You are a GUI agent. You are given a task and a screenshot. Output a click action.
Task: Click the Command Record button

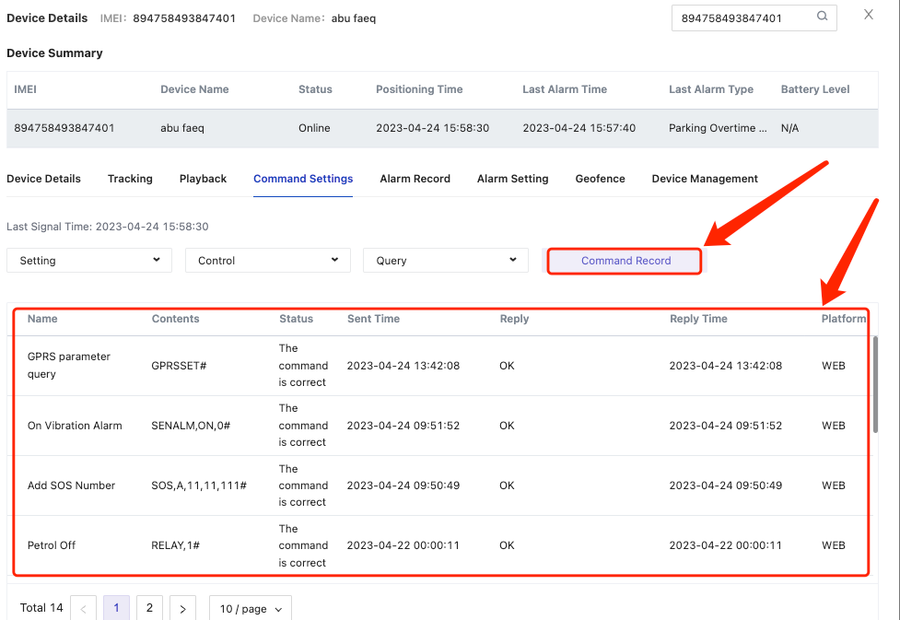(x=625, y=260)
